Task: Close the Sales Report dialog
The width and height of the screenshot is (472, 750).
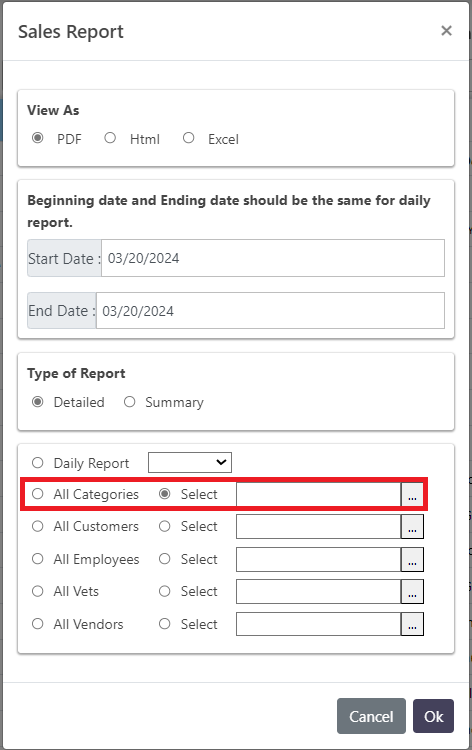Action: (x=446, y=31)
